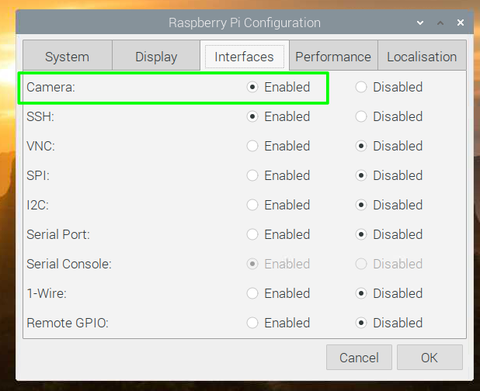Viewport: 480px width, 391px height.
Task: Open the Localisation tab
Action: click(x=422, y=57)
